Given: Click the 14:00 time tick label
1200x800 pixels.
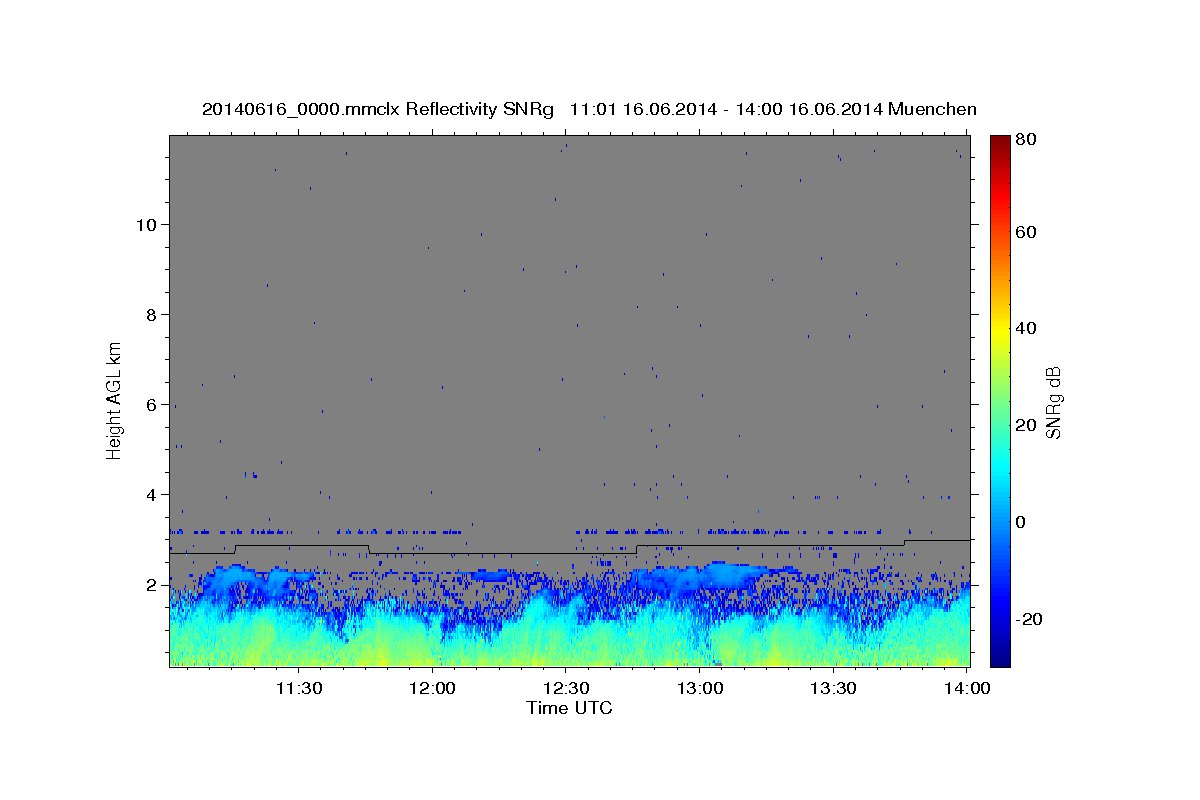Looking at the screenshot, I should (x=966, y=688).
